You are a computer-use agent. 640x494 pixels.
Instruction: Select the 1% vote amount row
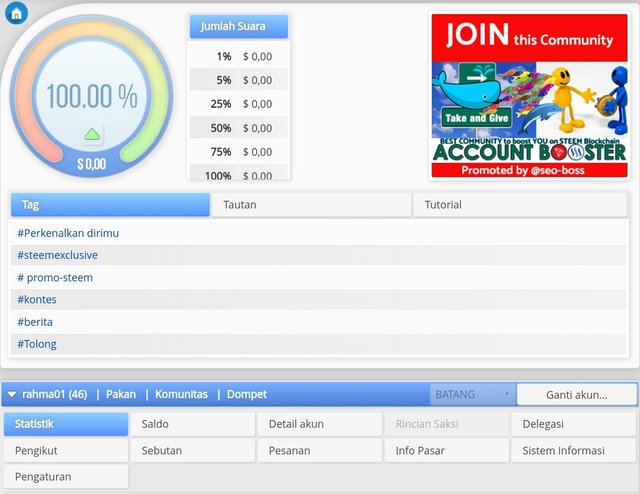[239, 56]
